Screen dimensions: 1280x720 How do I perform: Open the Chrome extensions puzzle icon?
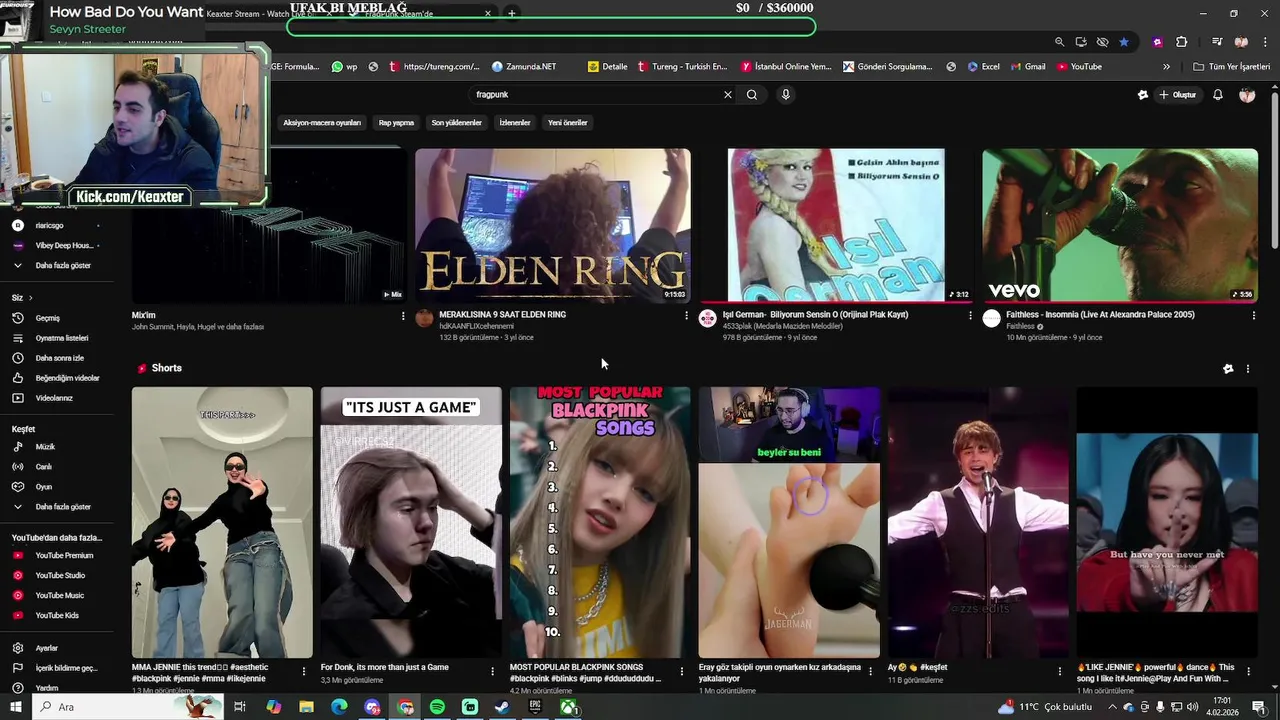(x=1182, y=42)
